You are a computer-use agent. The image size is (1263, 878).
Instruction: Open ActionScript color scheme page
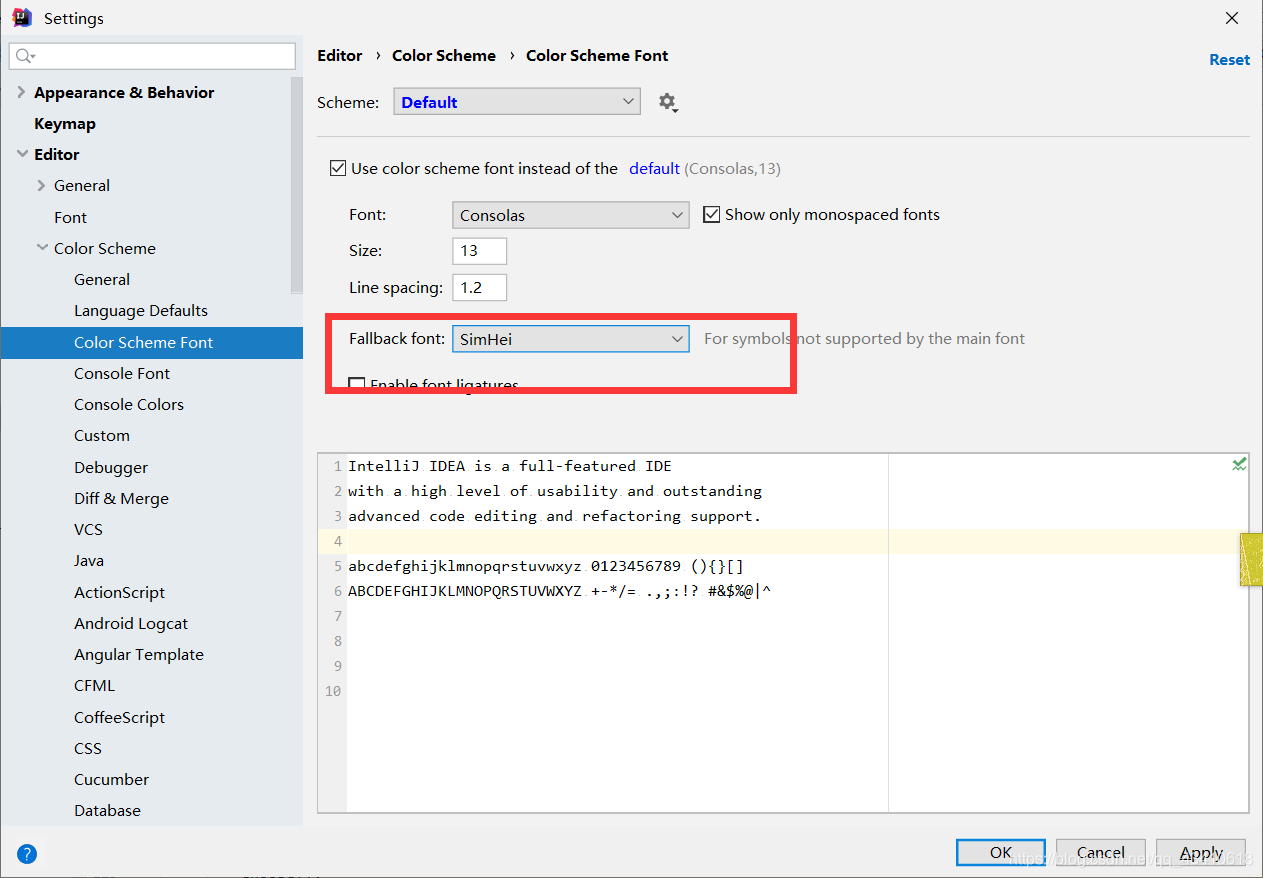(x=119, y=592)
